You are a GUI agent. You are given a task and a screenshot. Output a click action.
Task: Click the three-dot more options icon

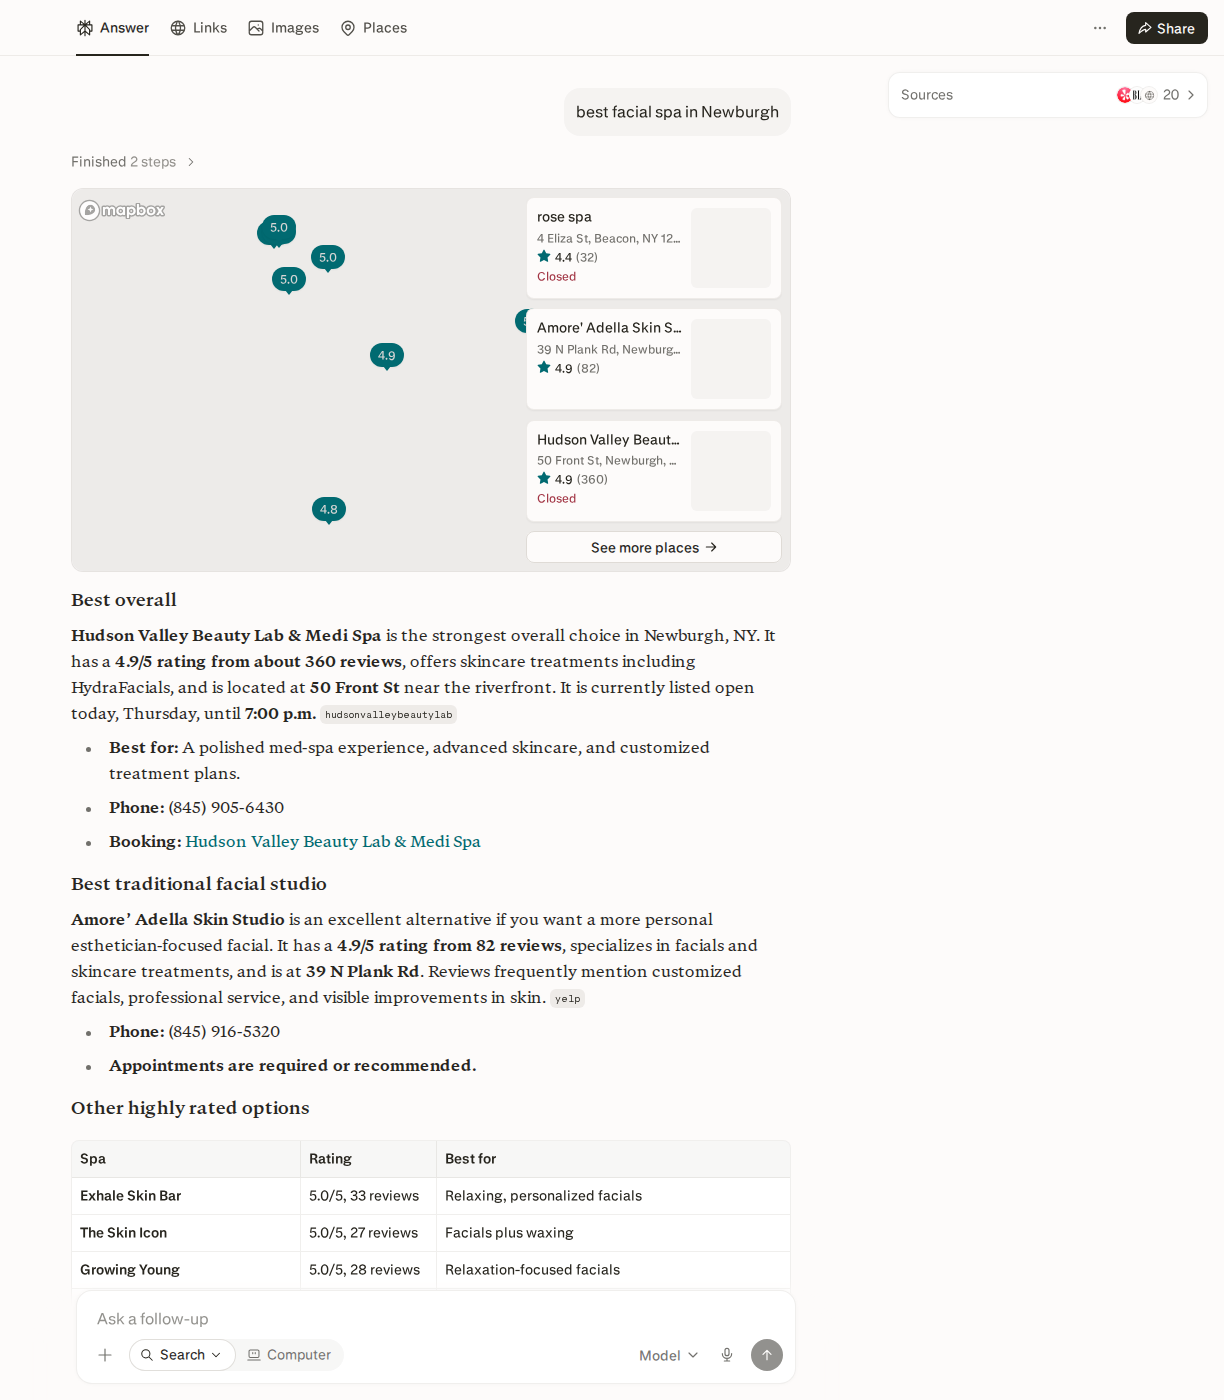[x=1100, y=28]
